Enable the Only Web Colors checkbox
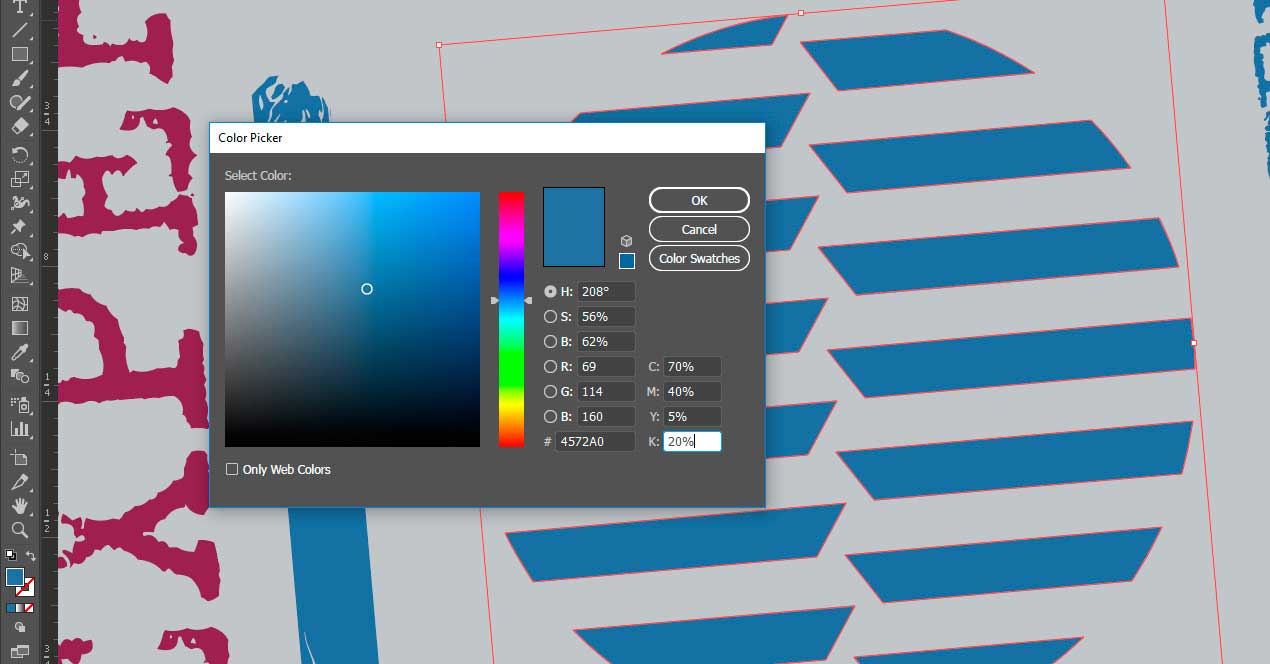This screenshot has width=1270, height=664. (x=232, y=469)
